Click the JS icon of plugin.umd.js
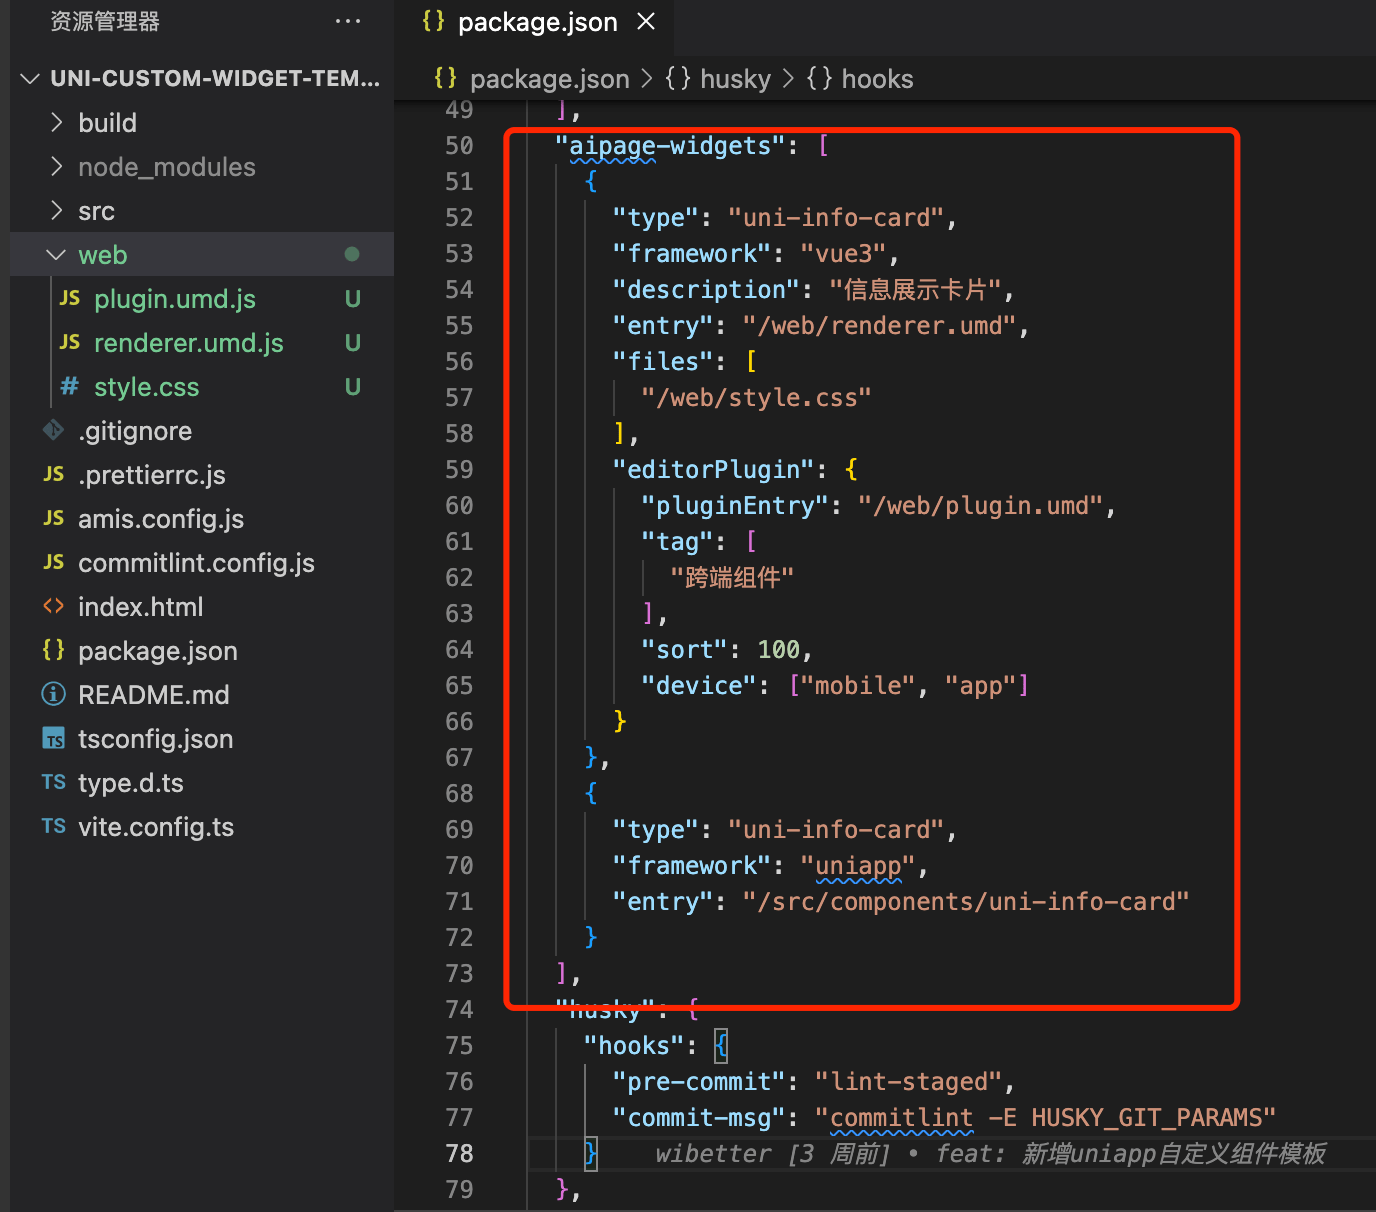The height and width of the screenshot is (1212, 1376). coord(69,298)
